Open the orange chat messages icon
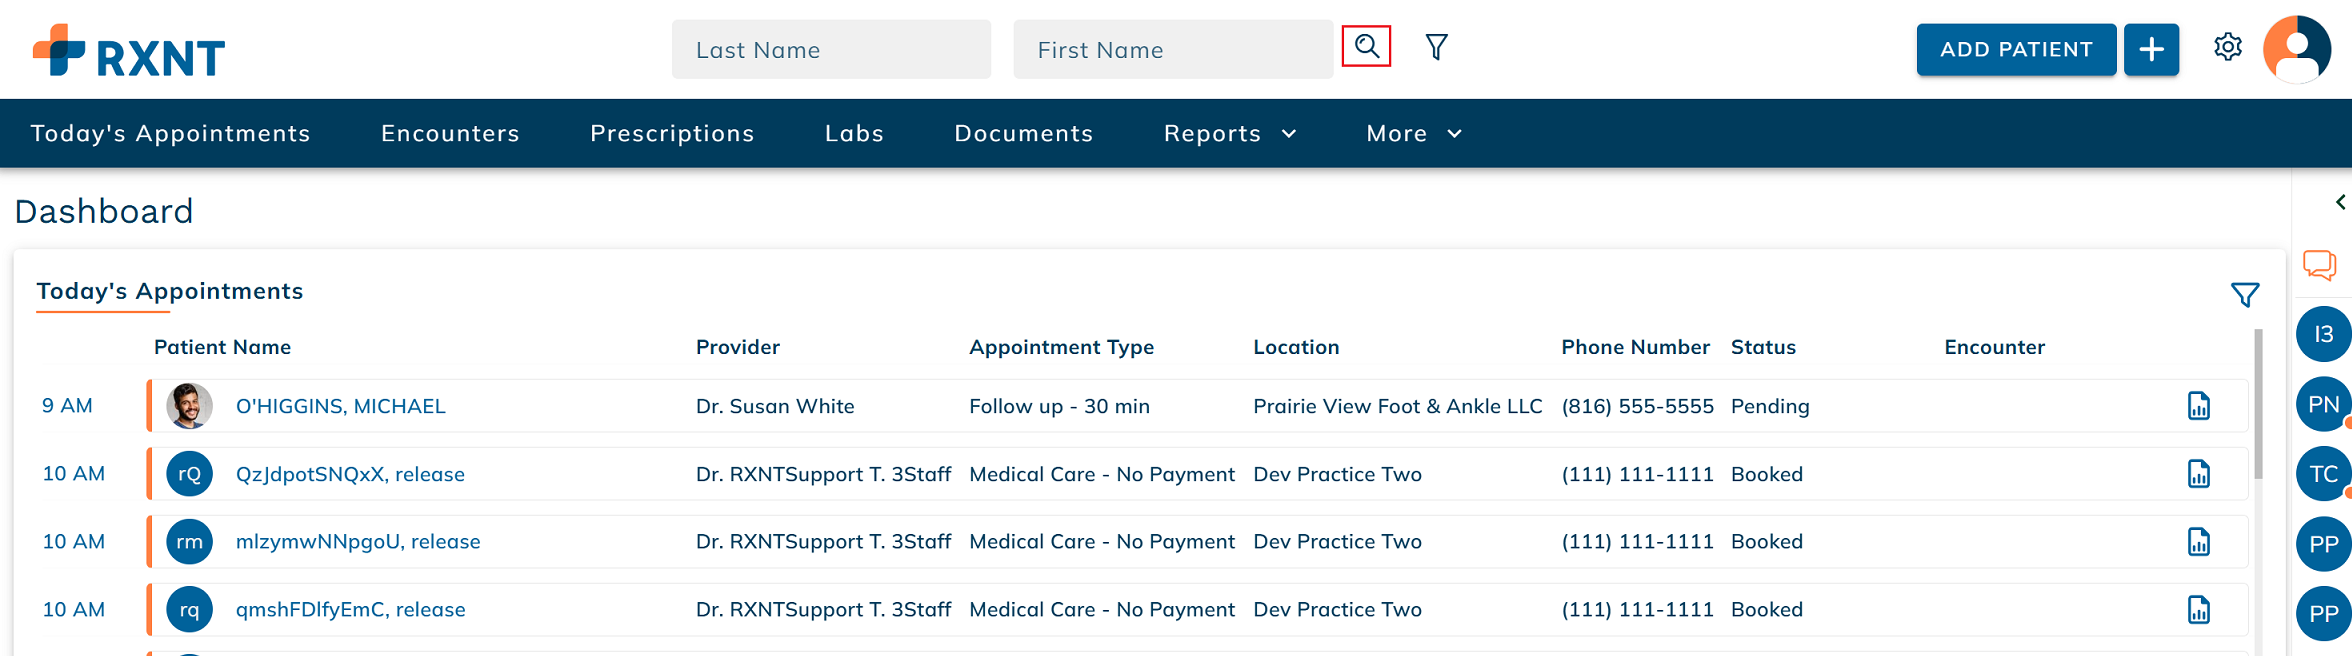This screenshot has height=656, width=2352. (x=2319, y=265)
